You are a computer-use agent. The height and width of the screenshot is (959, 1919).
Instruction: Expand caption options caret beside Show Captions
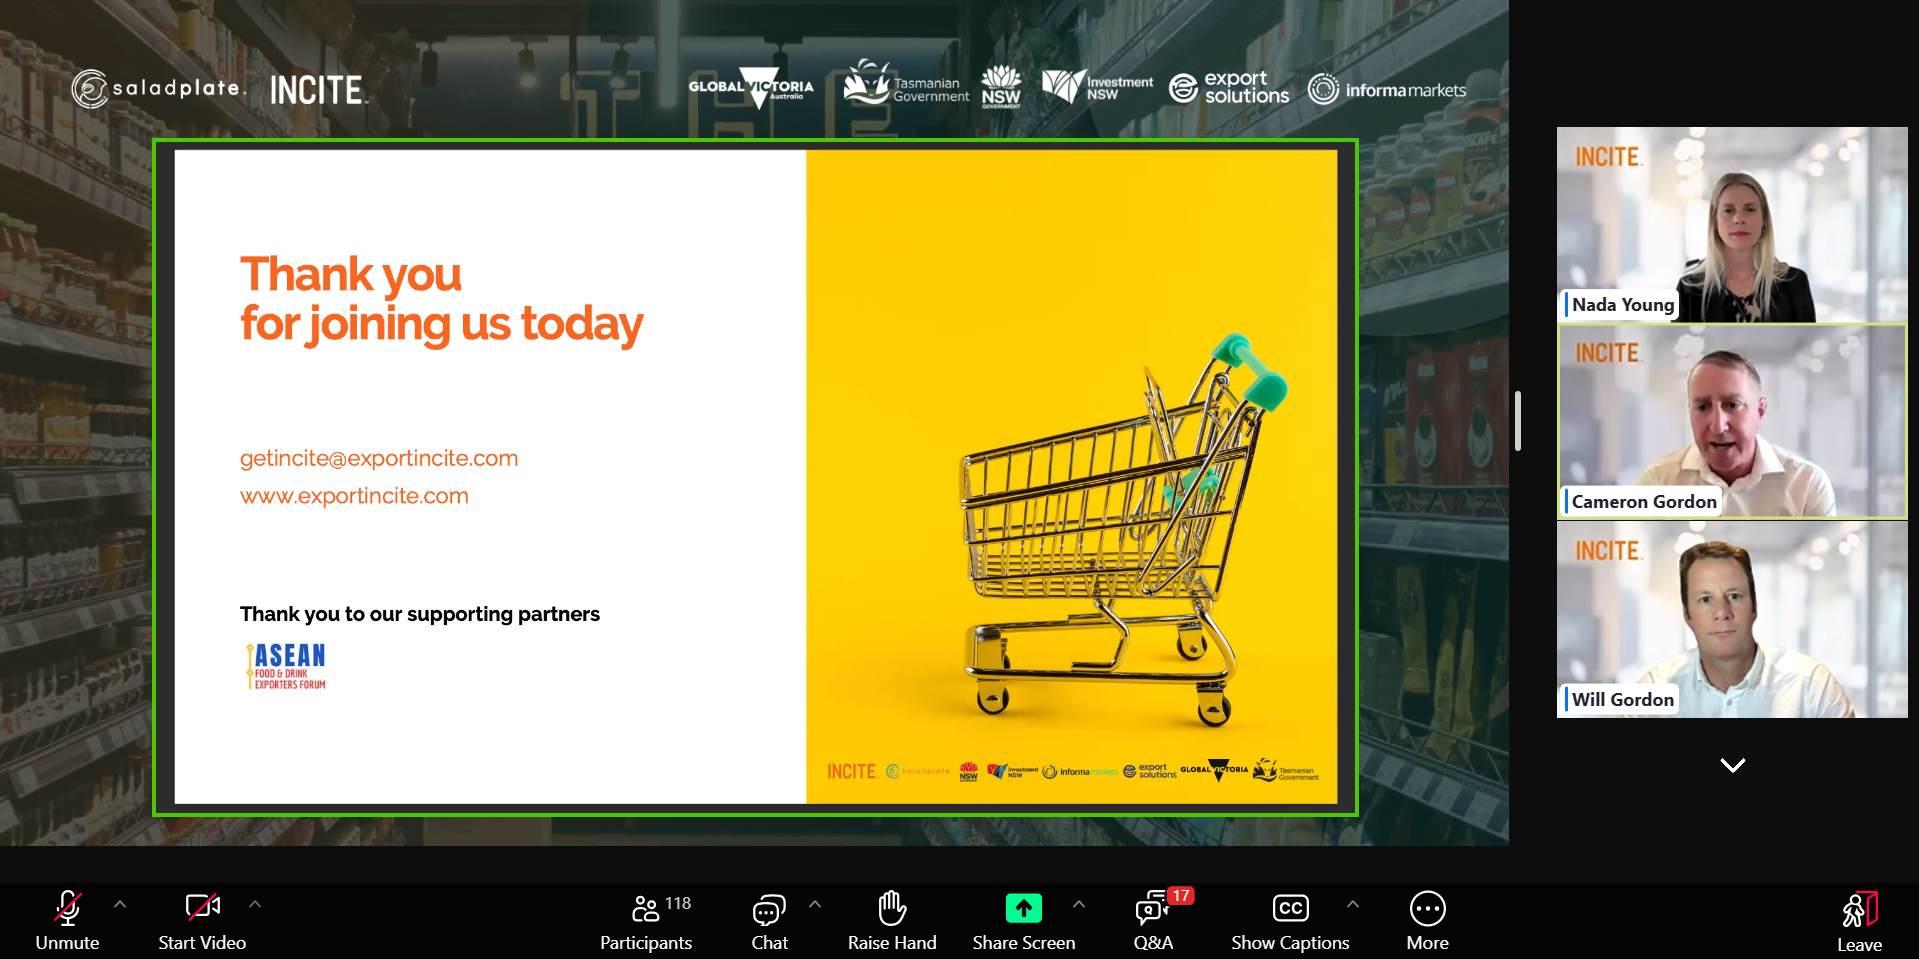point(1352,904)
